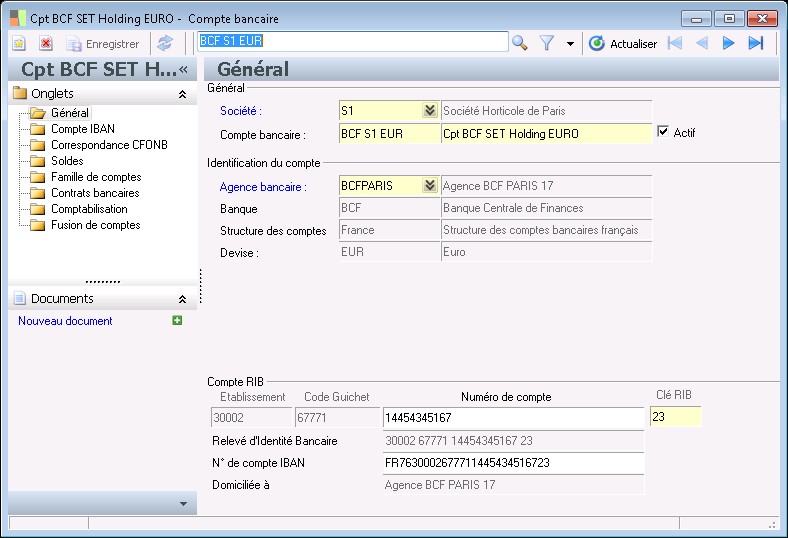
Task: Click the filter funnel icon
Action: coord(547,43)
